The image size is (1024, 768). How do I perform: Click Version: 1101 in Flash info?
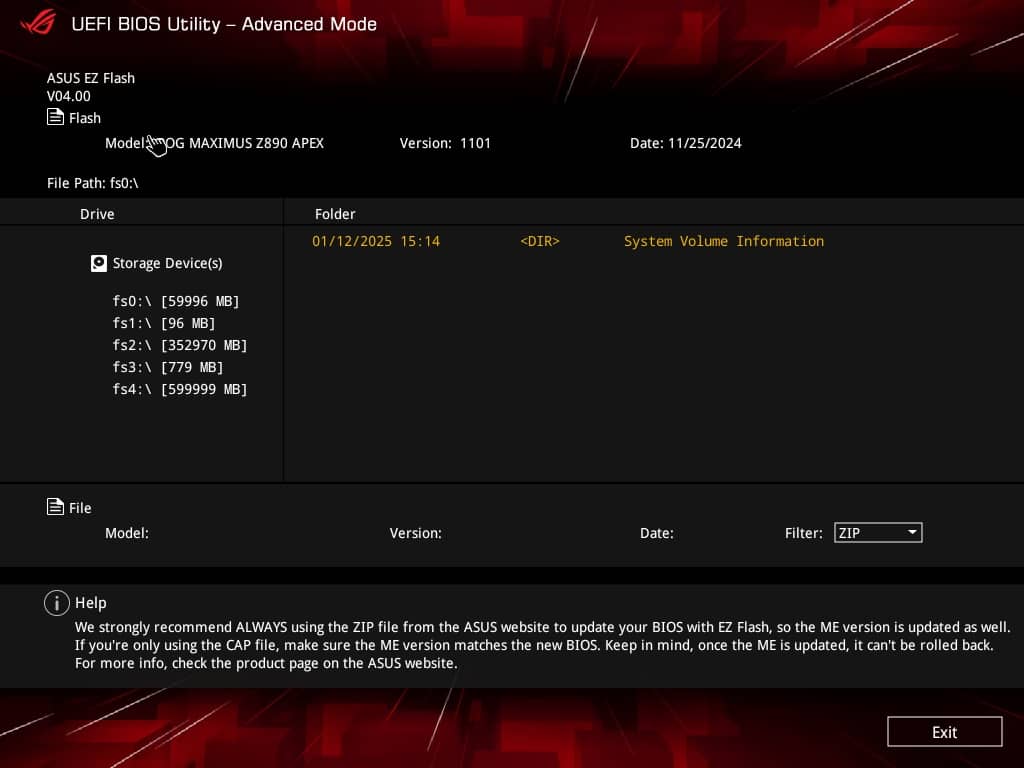tap(445, 143)
